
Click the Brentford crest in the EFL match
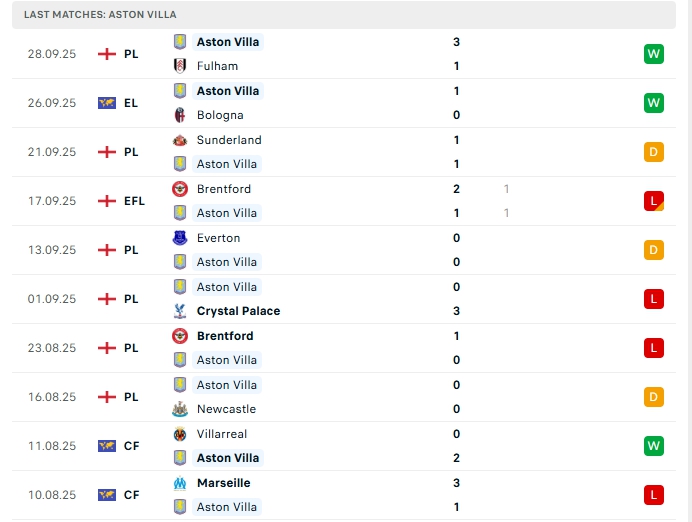[x=180, y=189]
